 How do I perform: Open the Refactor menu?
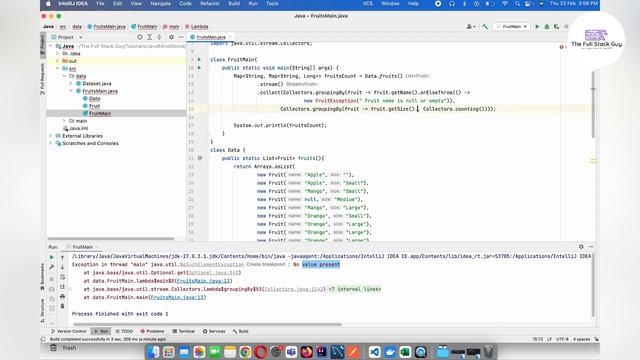(x=210, y=4)
